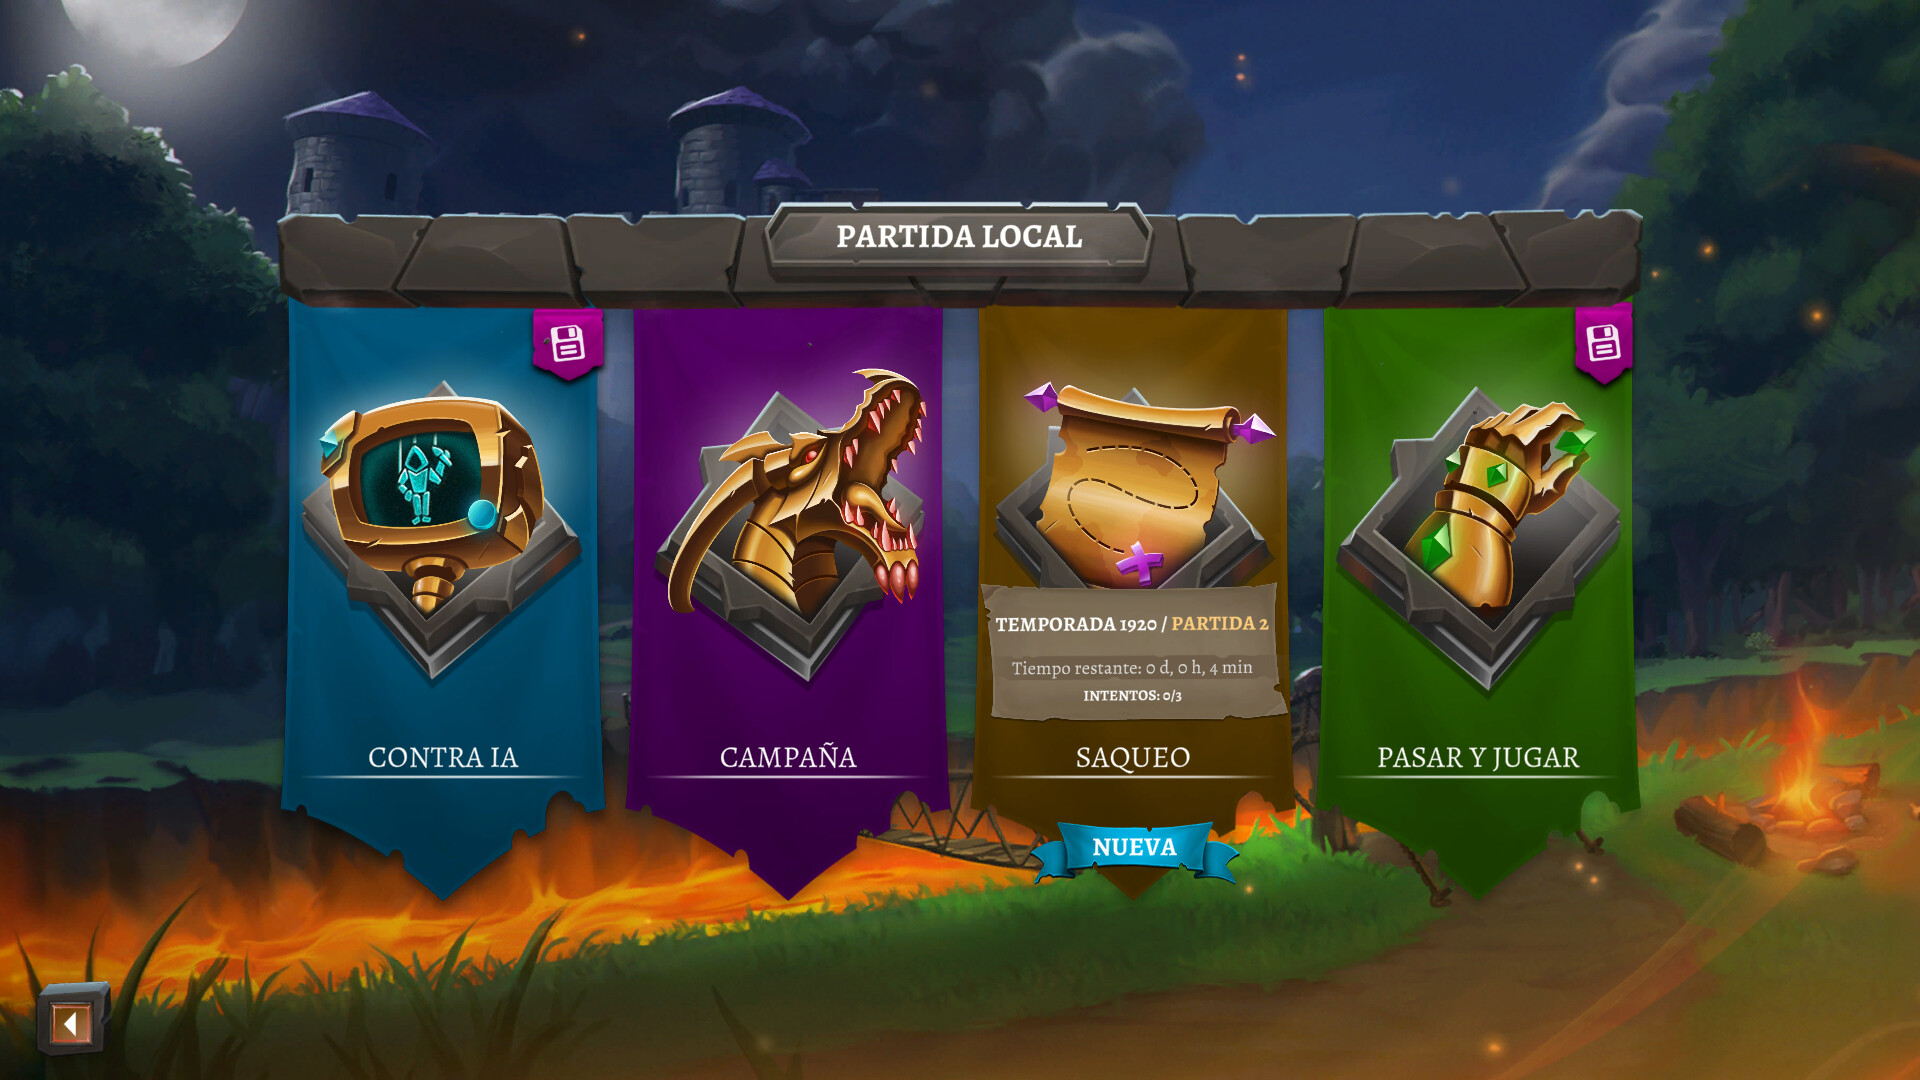Screen dimensions: 1920x1080
Task: Open saved game on the Contra IA banner
Action: pyautogui.click(x=568, y=343)
